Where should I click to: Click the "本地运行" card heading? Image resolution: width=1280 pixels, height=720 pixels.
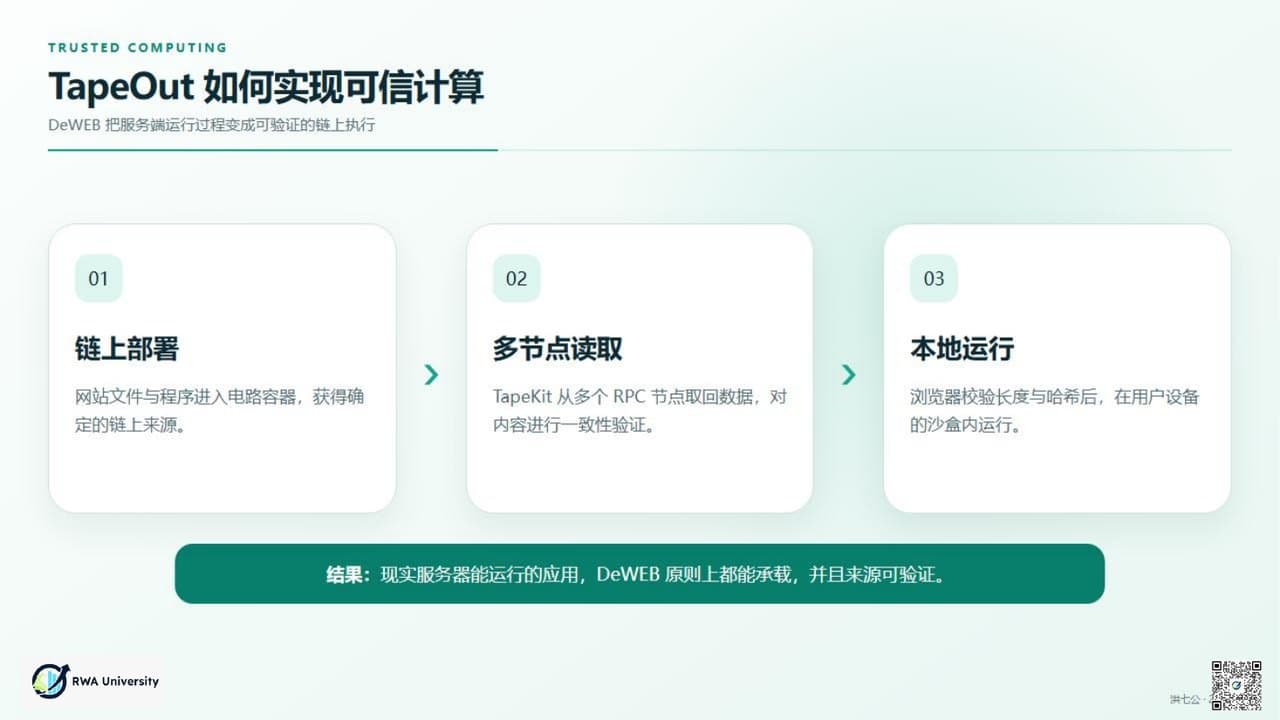[962, 348]
